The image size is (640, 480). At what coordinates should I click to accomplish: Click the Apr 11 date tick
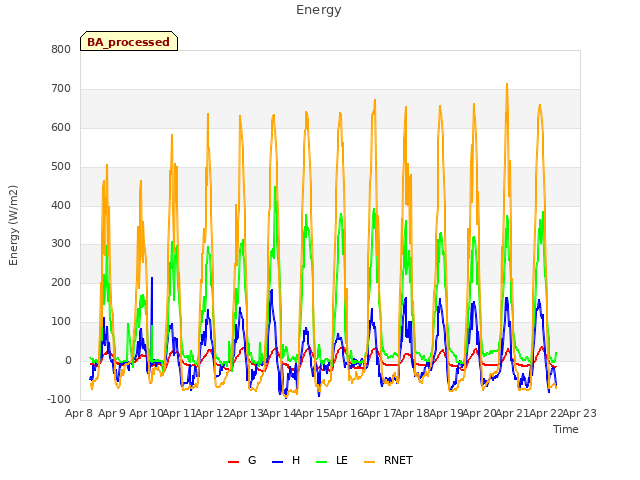[x=179, y=413]
